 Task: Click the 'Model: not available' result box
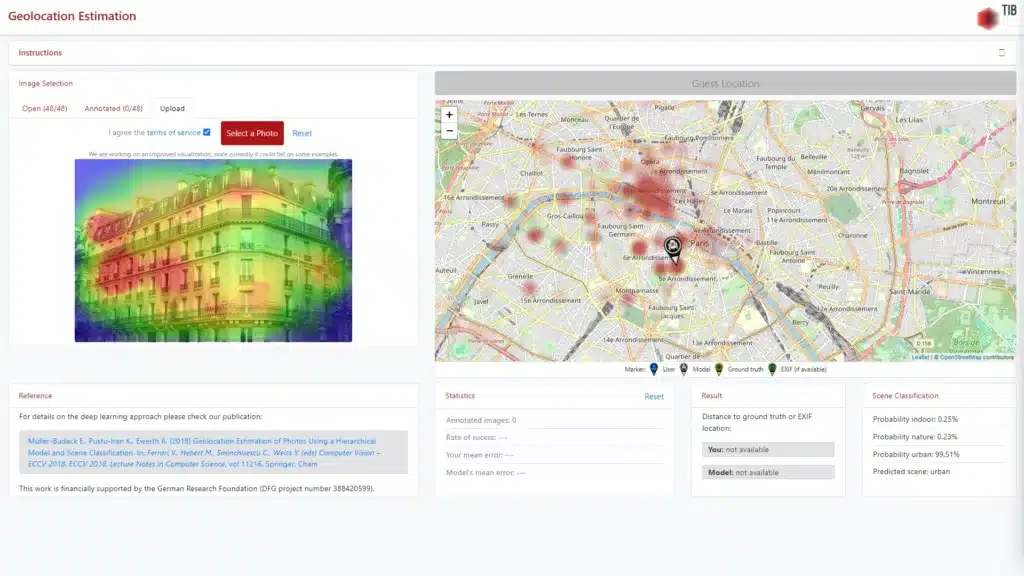click(768, 472)
